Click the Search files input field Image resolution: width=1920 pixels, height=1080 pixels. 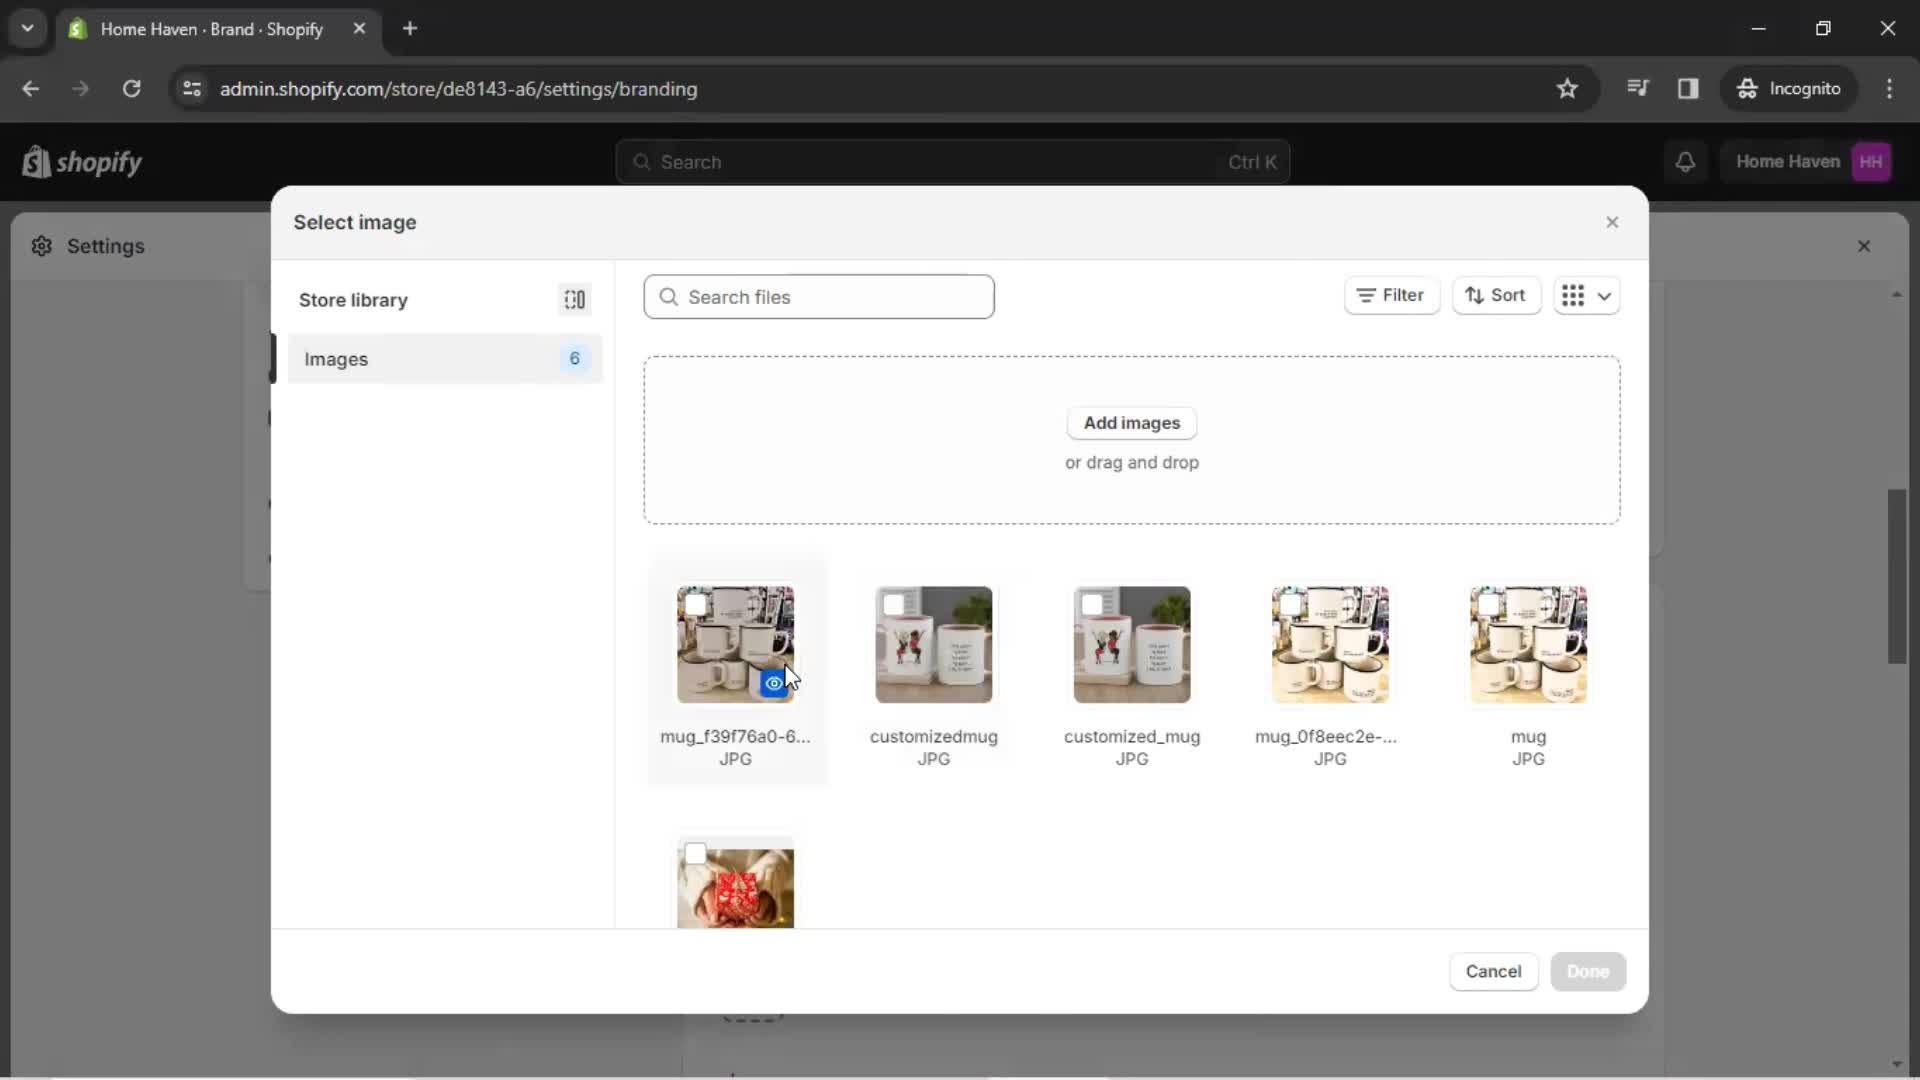[819, 295]
